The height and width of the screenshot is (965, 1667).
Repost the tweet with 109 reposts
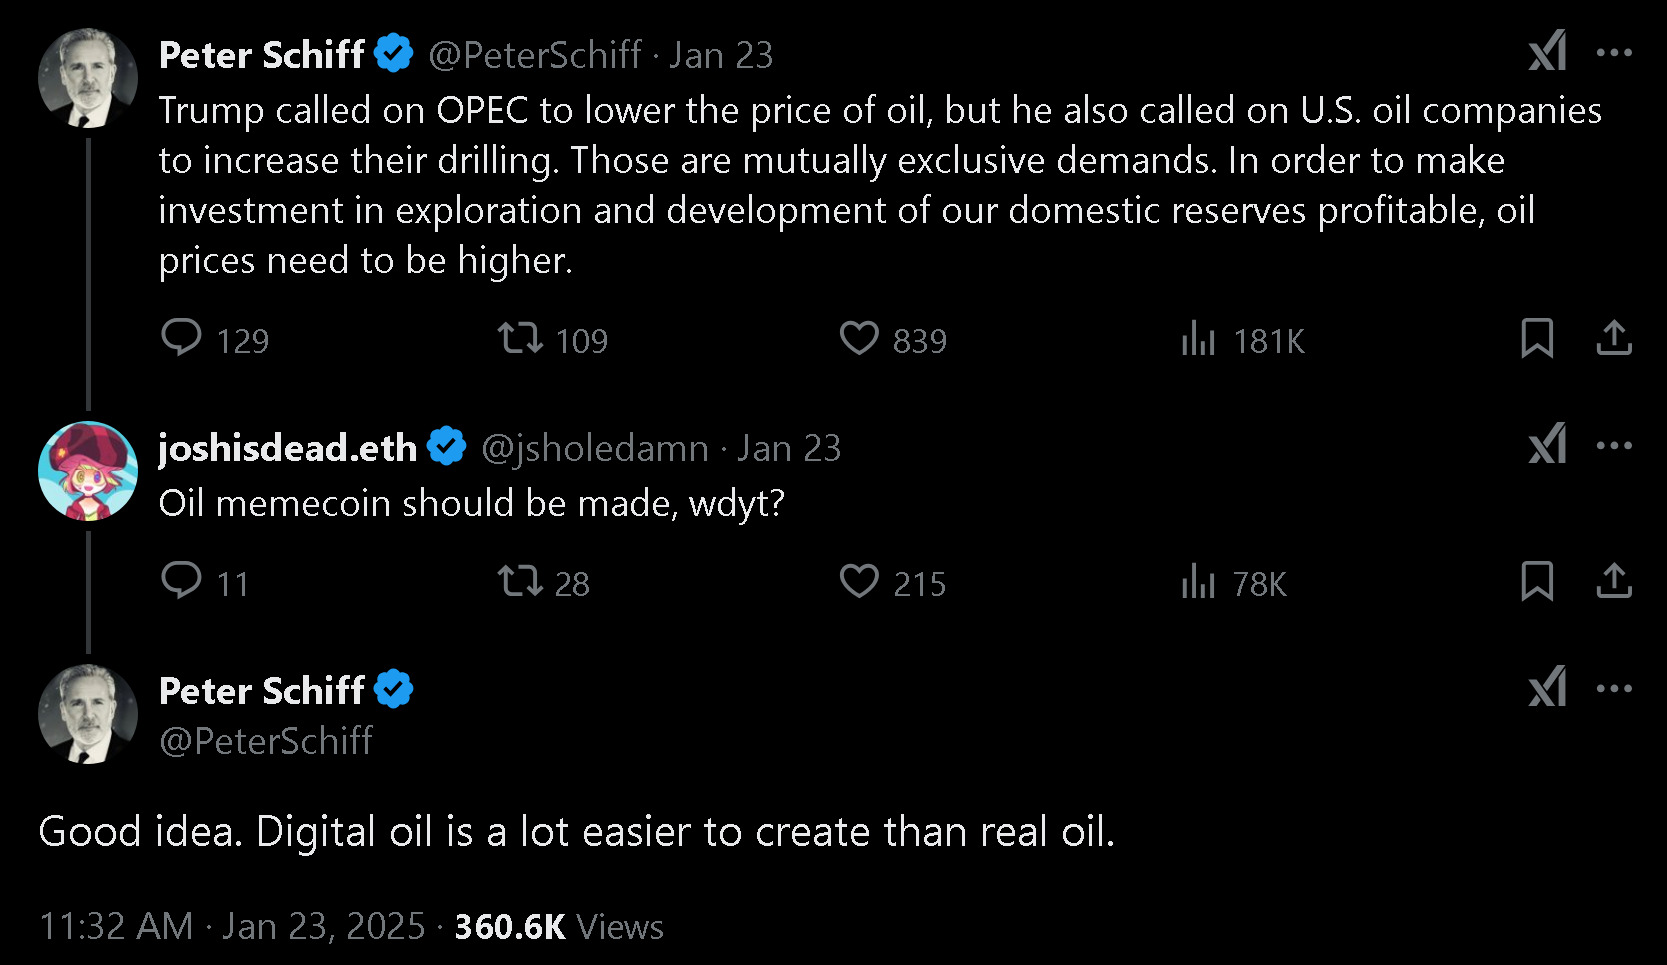pyautogui.click(x=521, y=339)
